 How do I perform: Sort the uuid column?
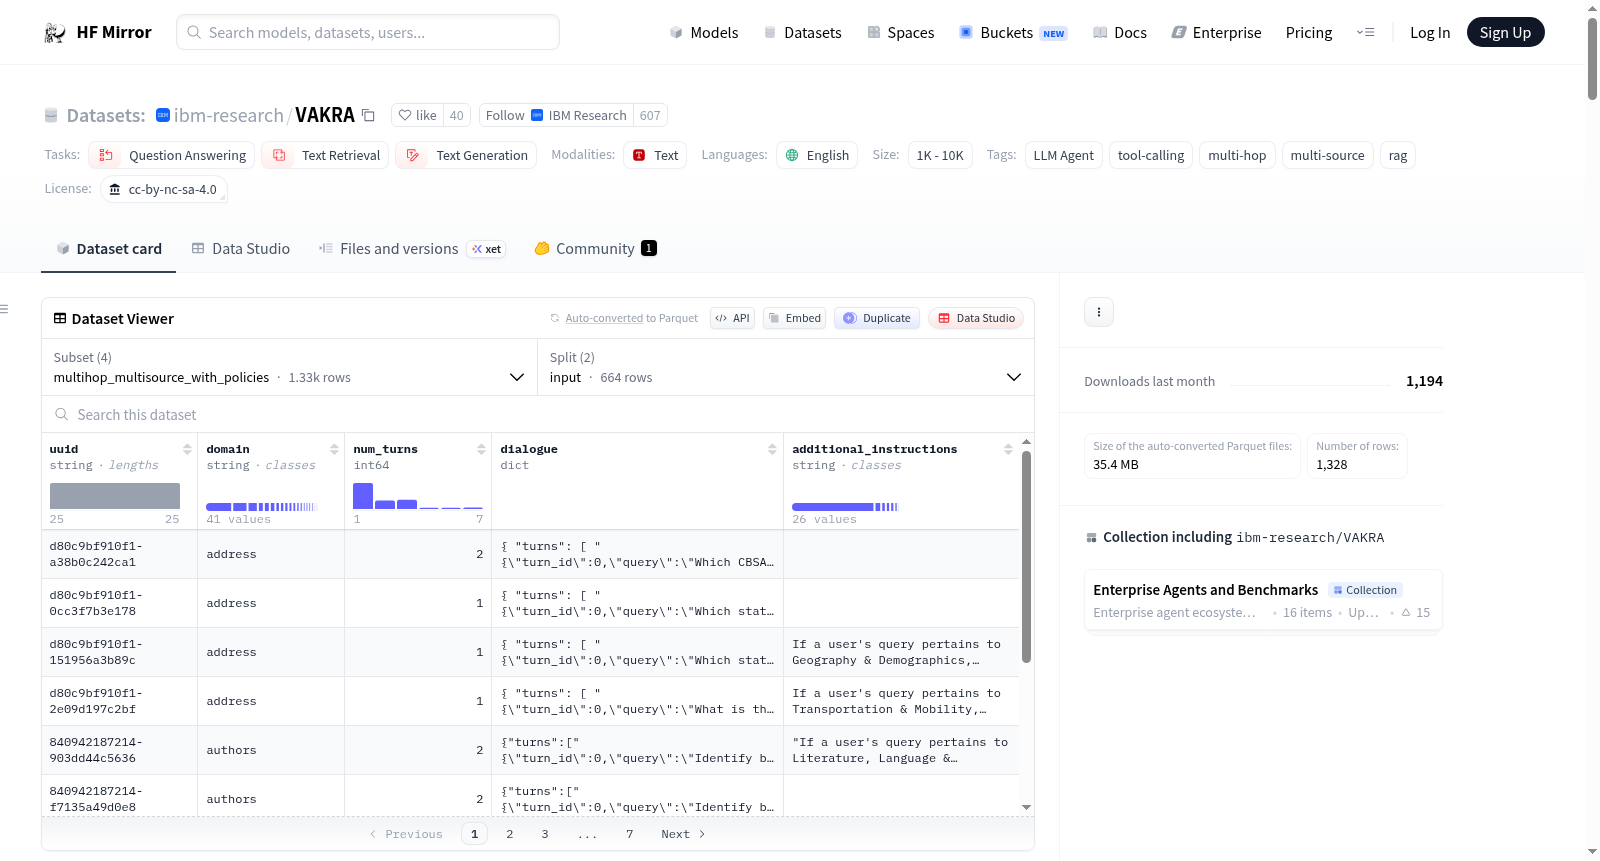point(187,449)
